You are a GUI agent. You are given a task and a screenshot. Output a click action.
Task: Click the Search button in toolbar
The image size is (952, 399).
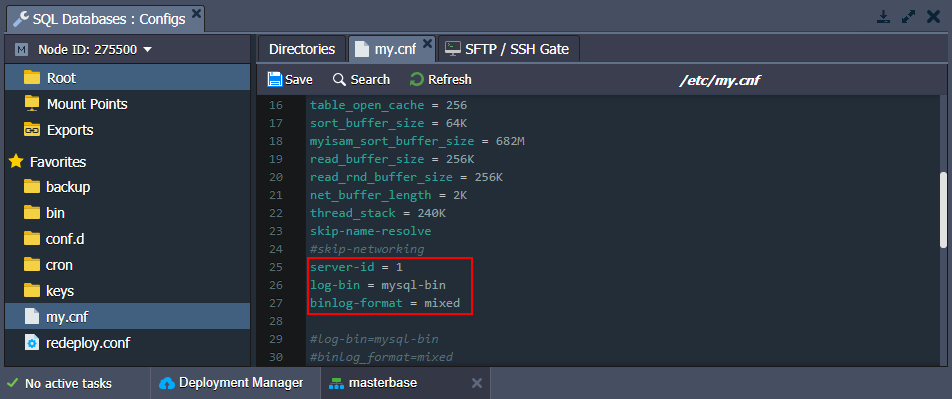point(361,80)
